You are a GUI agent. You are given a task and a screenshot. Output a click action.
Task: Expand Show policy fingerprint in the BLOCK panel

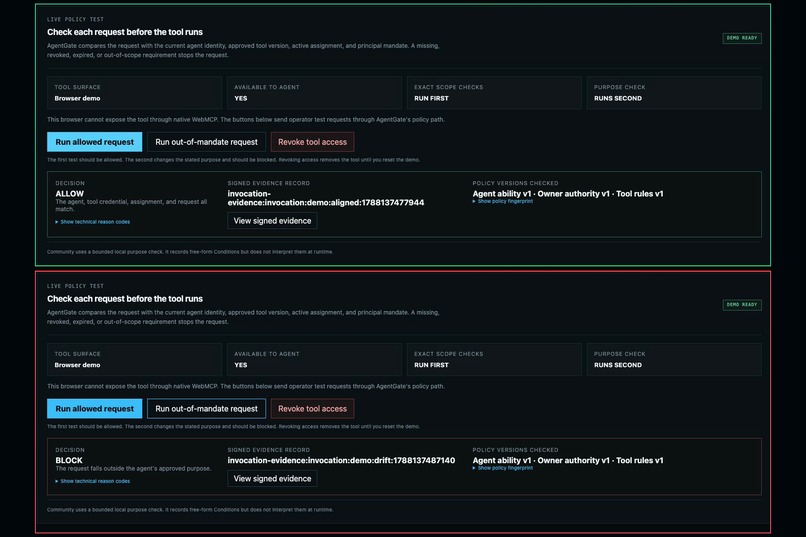pos(503,468)
